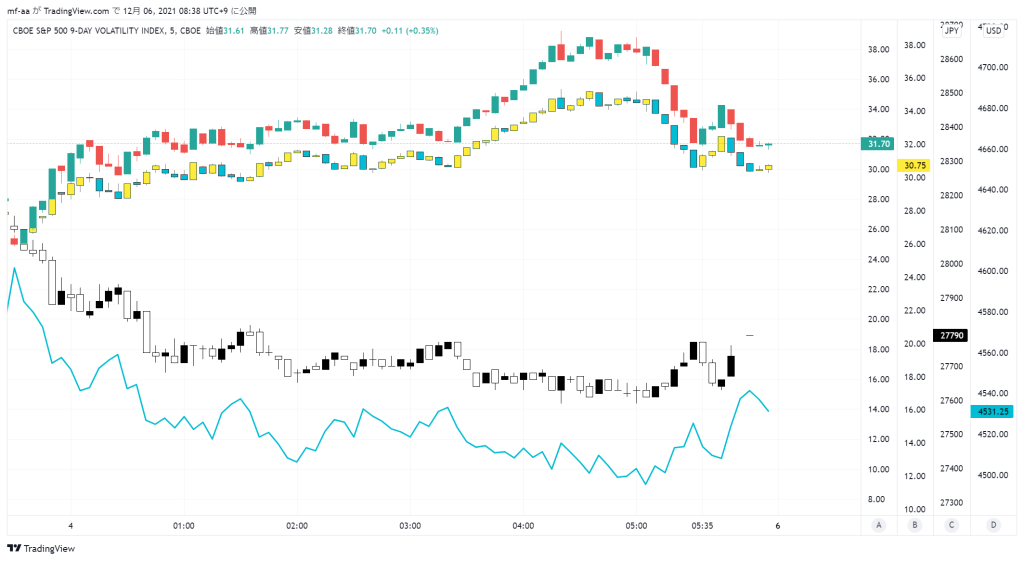Screen dimensions: 1024x561
Task: Click the 04:00 time axis label
Action: pyautogui.click(x=523, y=526)
